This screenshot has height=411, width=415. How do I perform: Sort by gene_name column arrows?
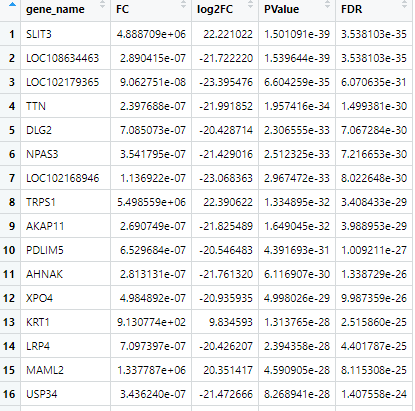pyautogui.click(x=103, y=4)
